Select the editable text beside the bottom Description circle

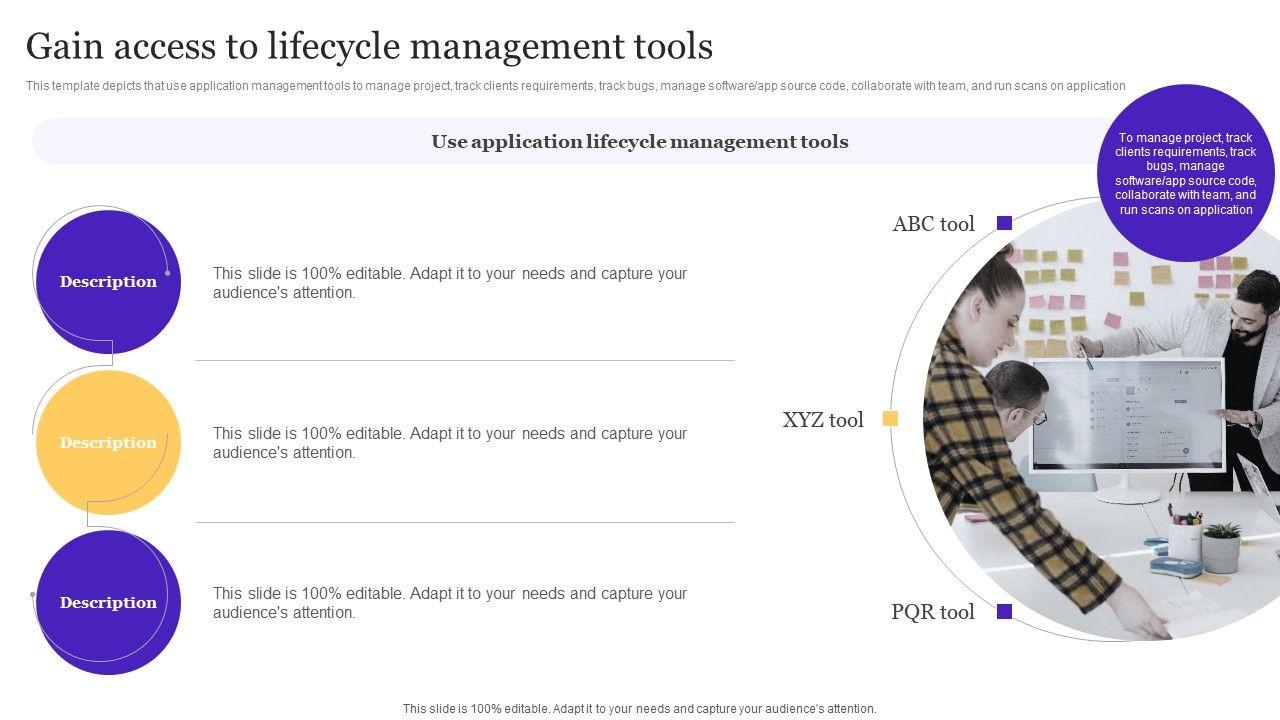450,603
